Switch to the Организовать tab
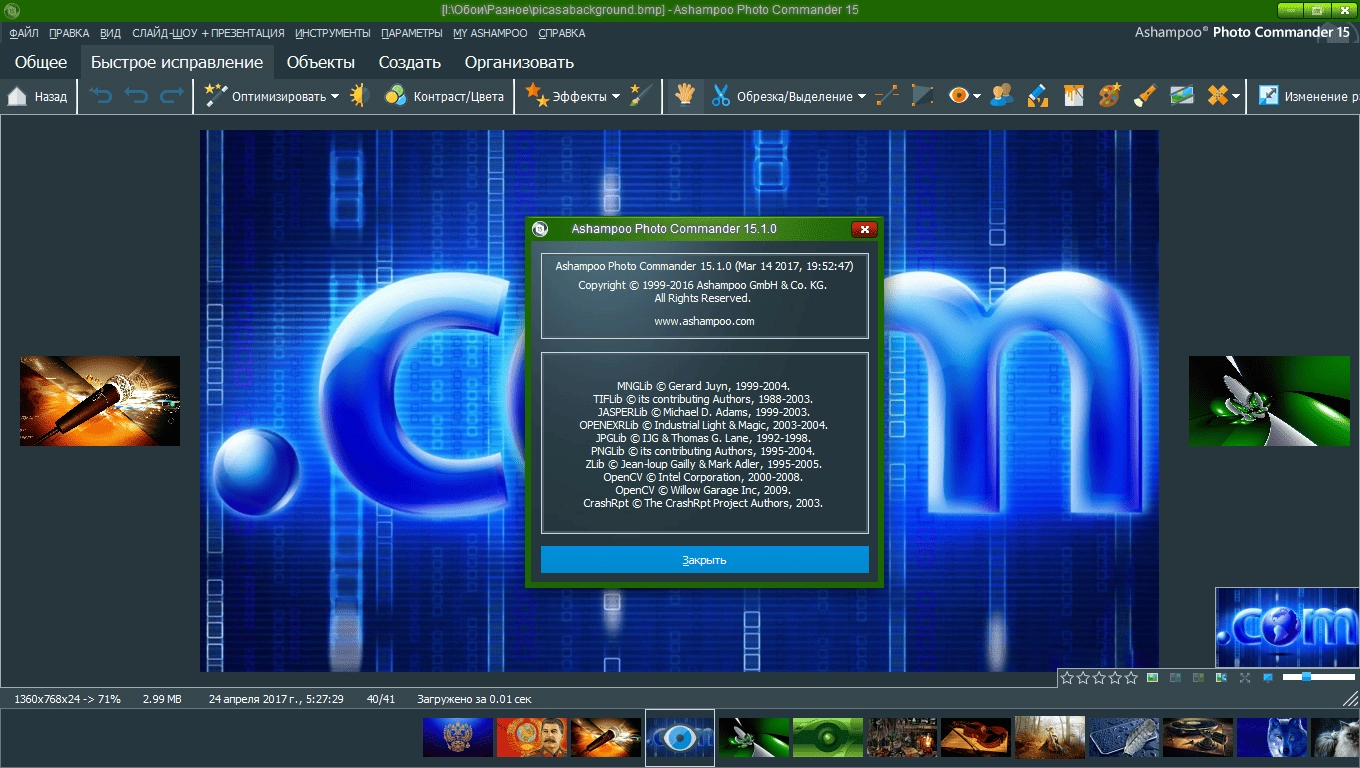 tap(519, 62)
